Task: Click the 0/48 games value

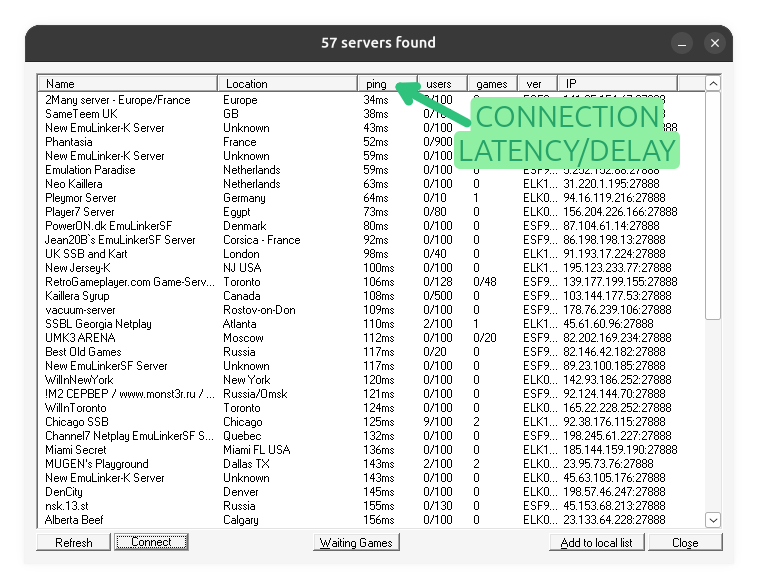Action: [x=485, y=282]
